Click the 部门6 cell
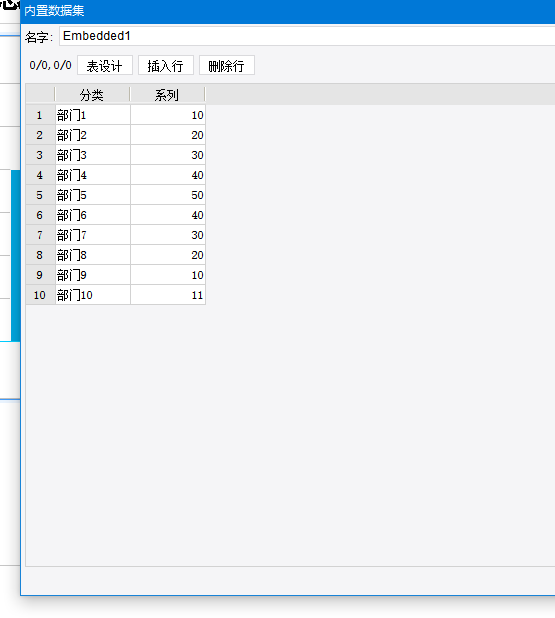The height and width of the screenshot is (618, 555). (93, 215)
